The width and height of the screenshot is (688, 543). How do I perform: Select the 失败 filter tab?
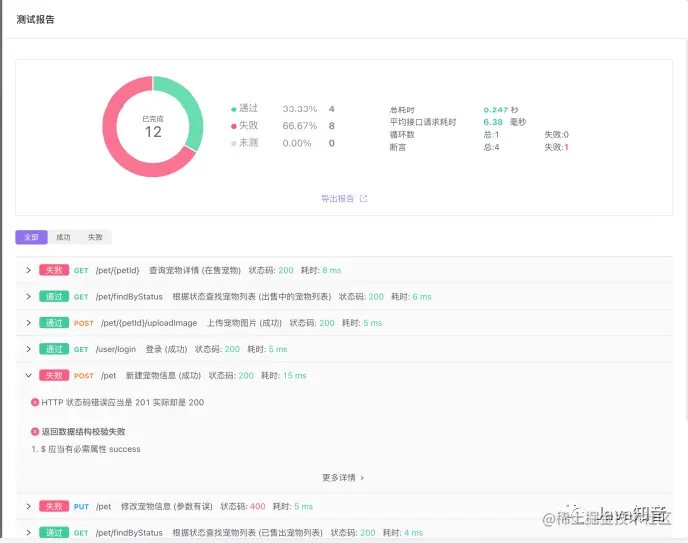point(95,237)
